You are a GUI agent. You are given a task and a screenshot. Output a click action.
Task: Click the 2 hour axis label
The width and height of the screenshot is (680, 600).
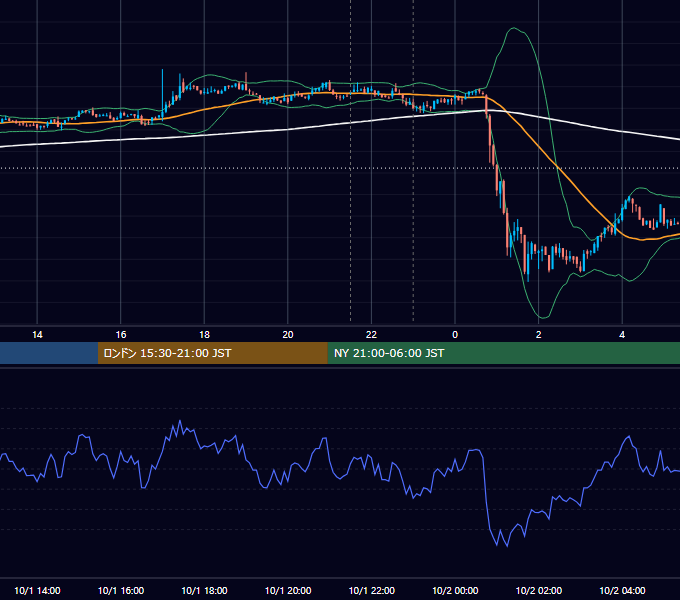(x=539, y=335)
